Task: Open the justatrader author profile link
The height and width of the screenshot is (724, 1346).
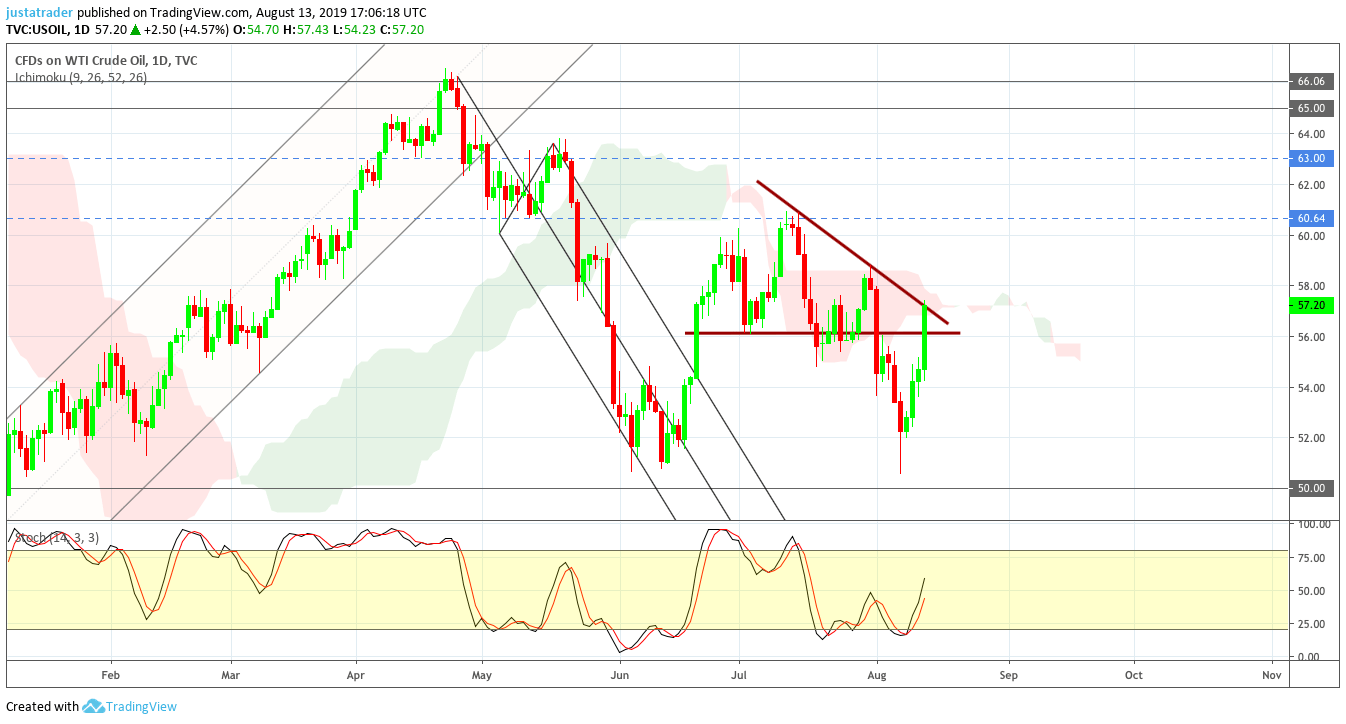Action: pos(39,12)
